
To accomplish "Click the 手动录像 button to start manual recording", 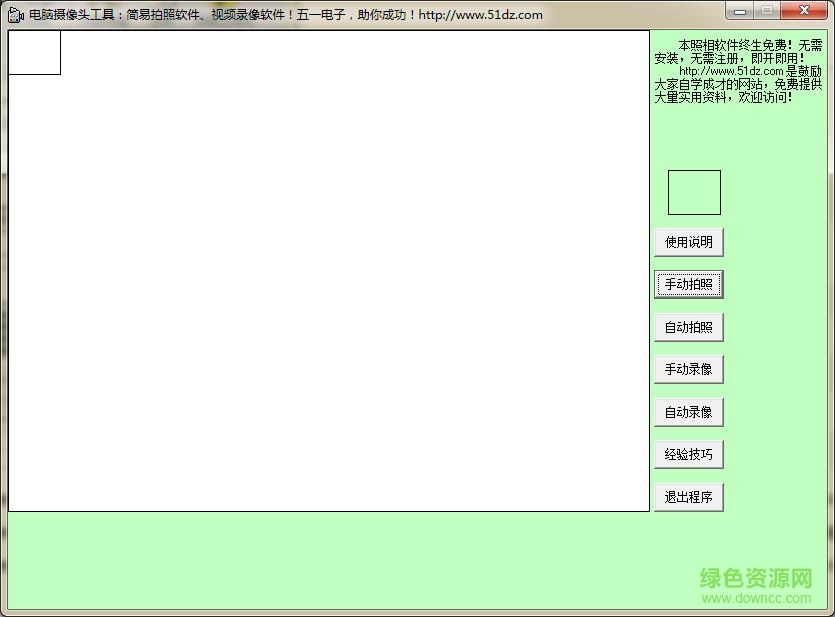I will point(688,369).
